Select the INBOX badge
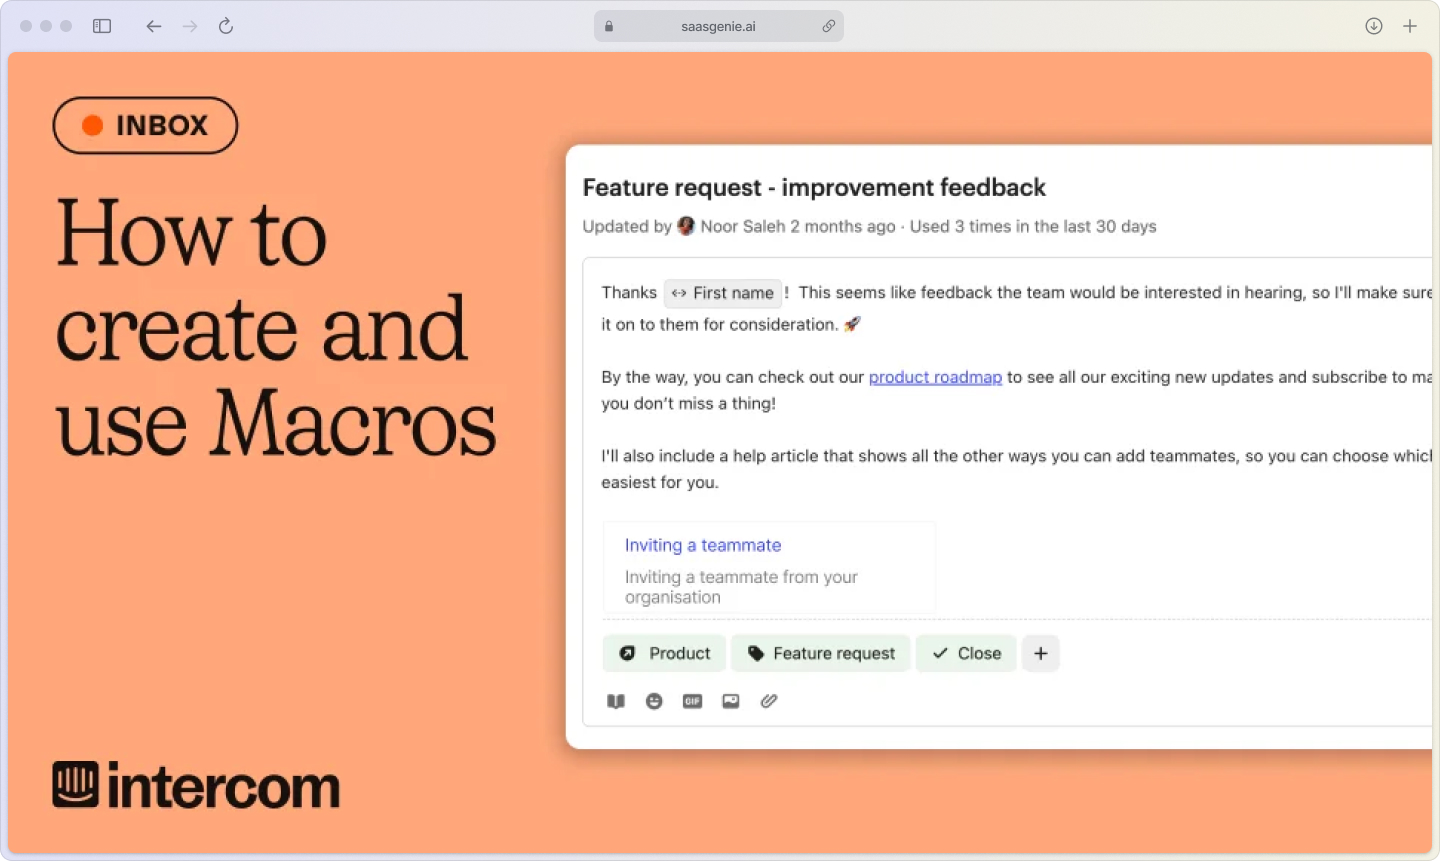 pos(145,125)
